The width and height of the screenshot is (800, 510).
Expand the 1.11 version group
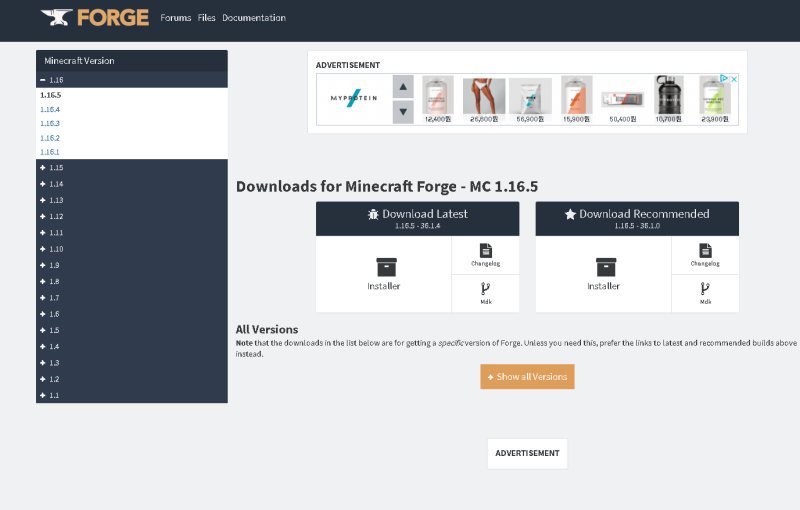click(x=132, y=233)
